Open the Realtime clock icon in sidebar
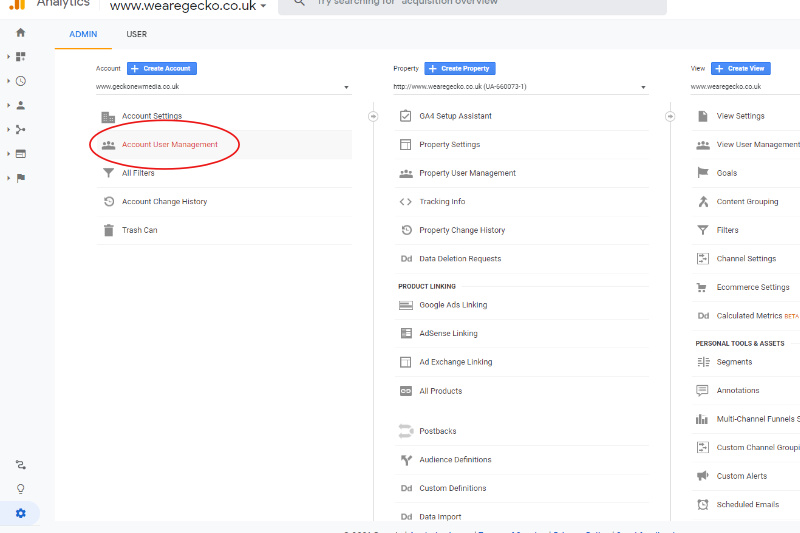Image resolution: width=800 pixels, height=533 pixels. [x=20, y=81]
